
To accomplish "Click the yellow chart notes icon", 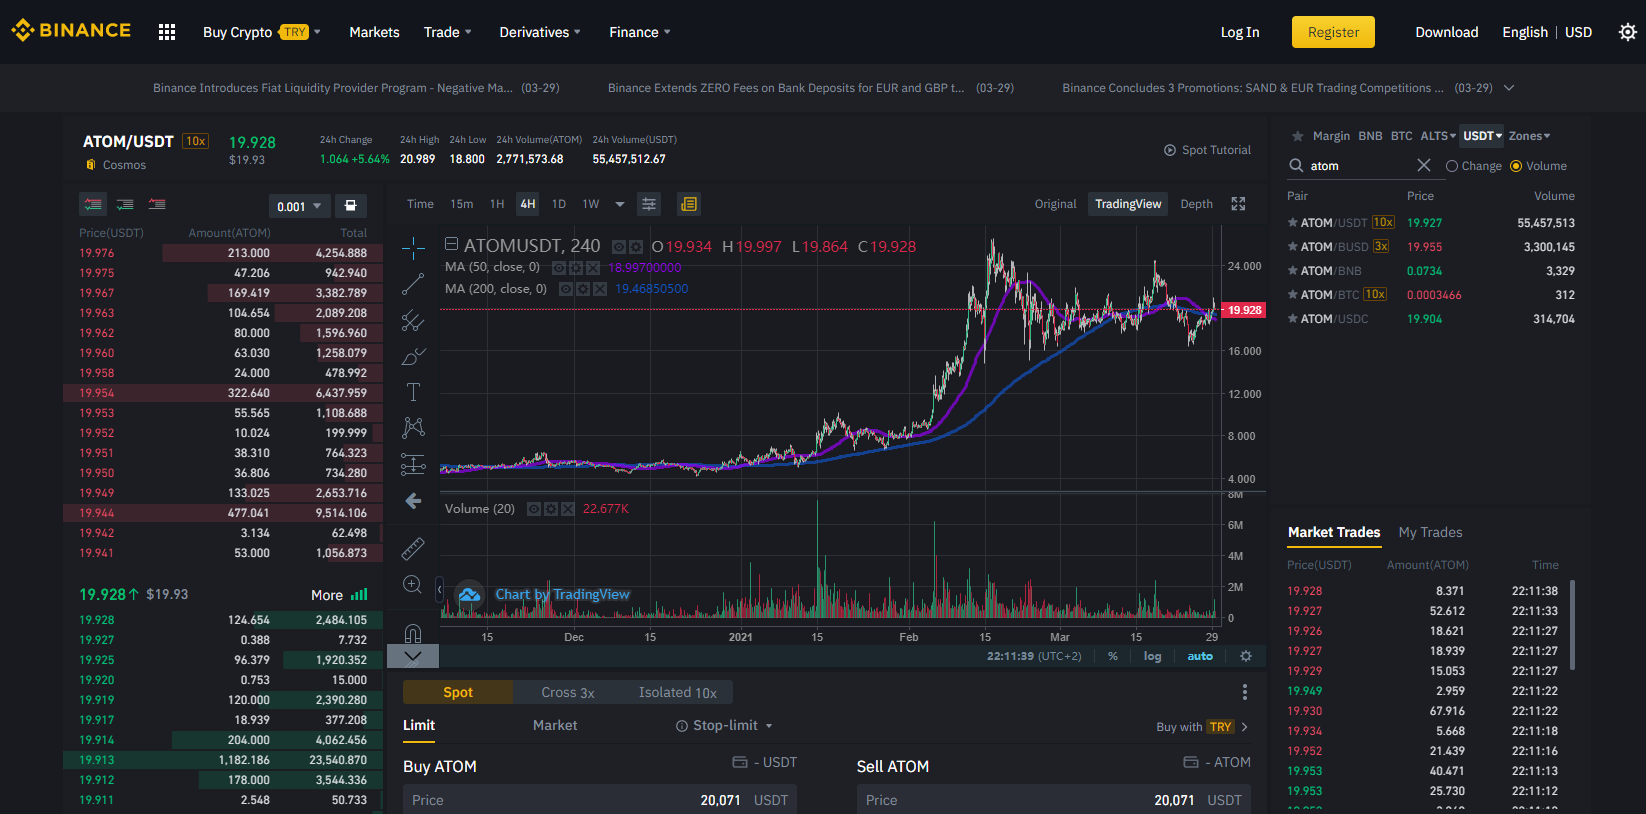I will [x=688, y=204].
